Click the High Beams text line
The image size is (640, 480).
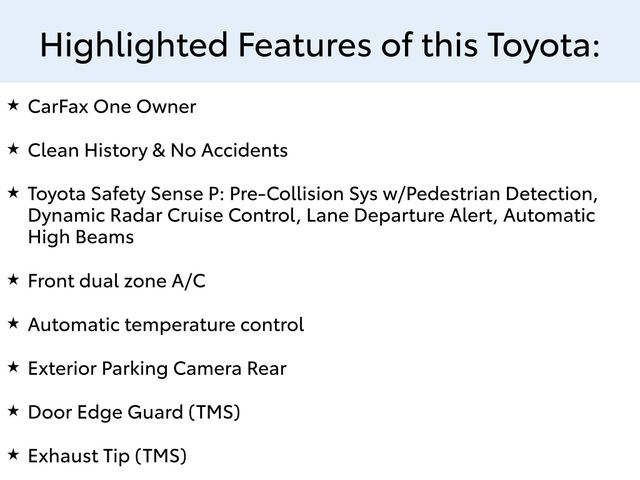pos(81,237)
